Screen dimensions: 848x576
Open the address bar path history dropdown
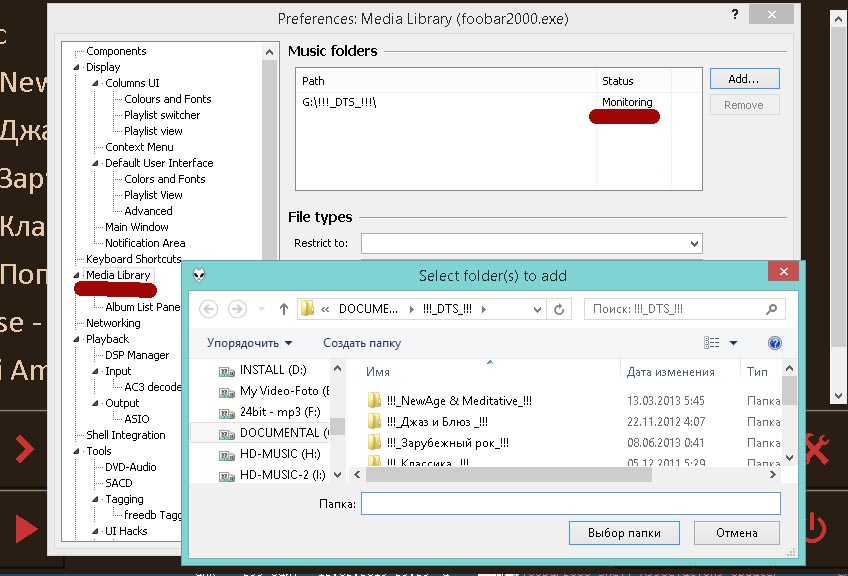coord(537,309)
